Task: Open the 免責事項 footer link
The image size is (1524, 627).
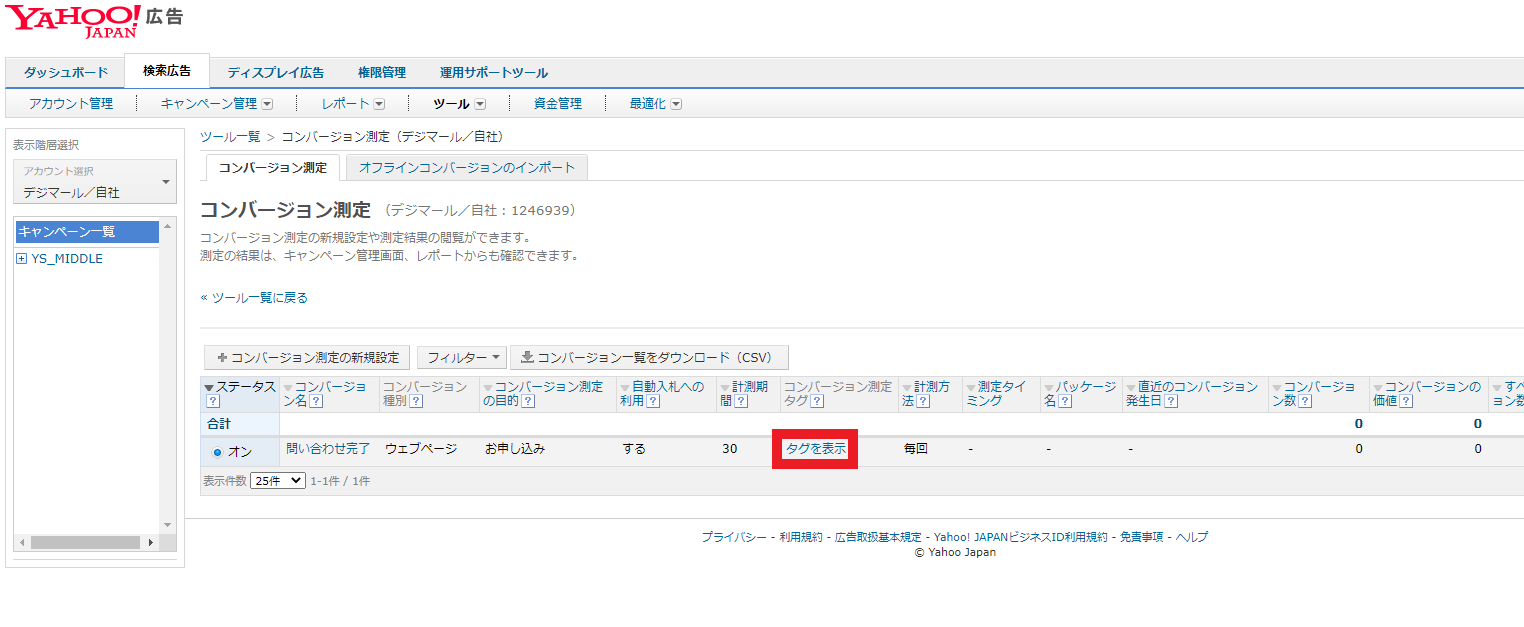Action: (x=1141, y=537)
